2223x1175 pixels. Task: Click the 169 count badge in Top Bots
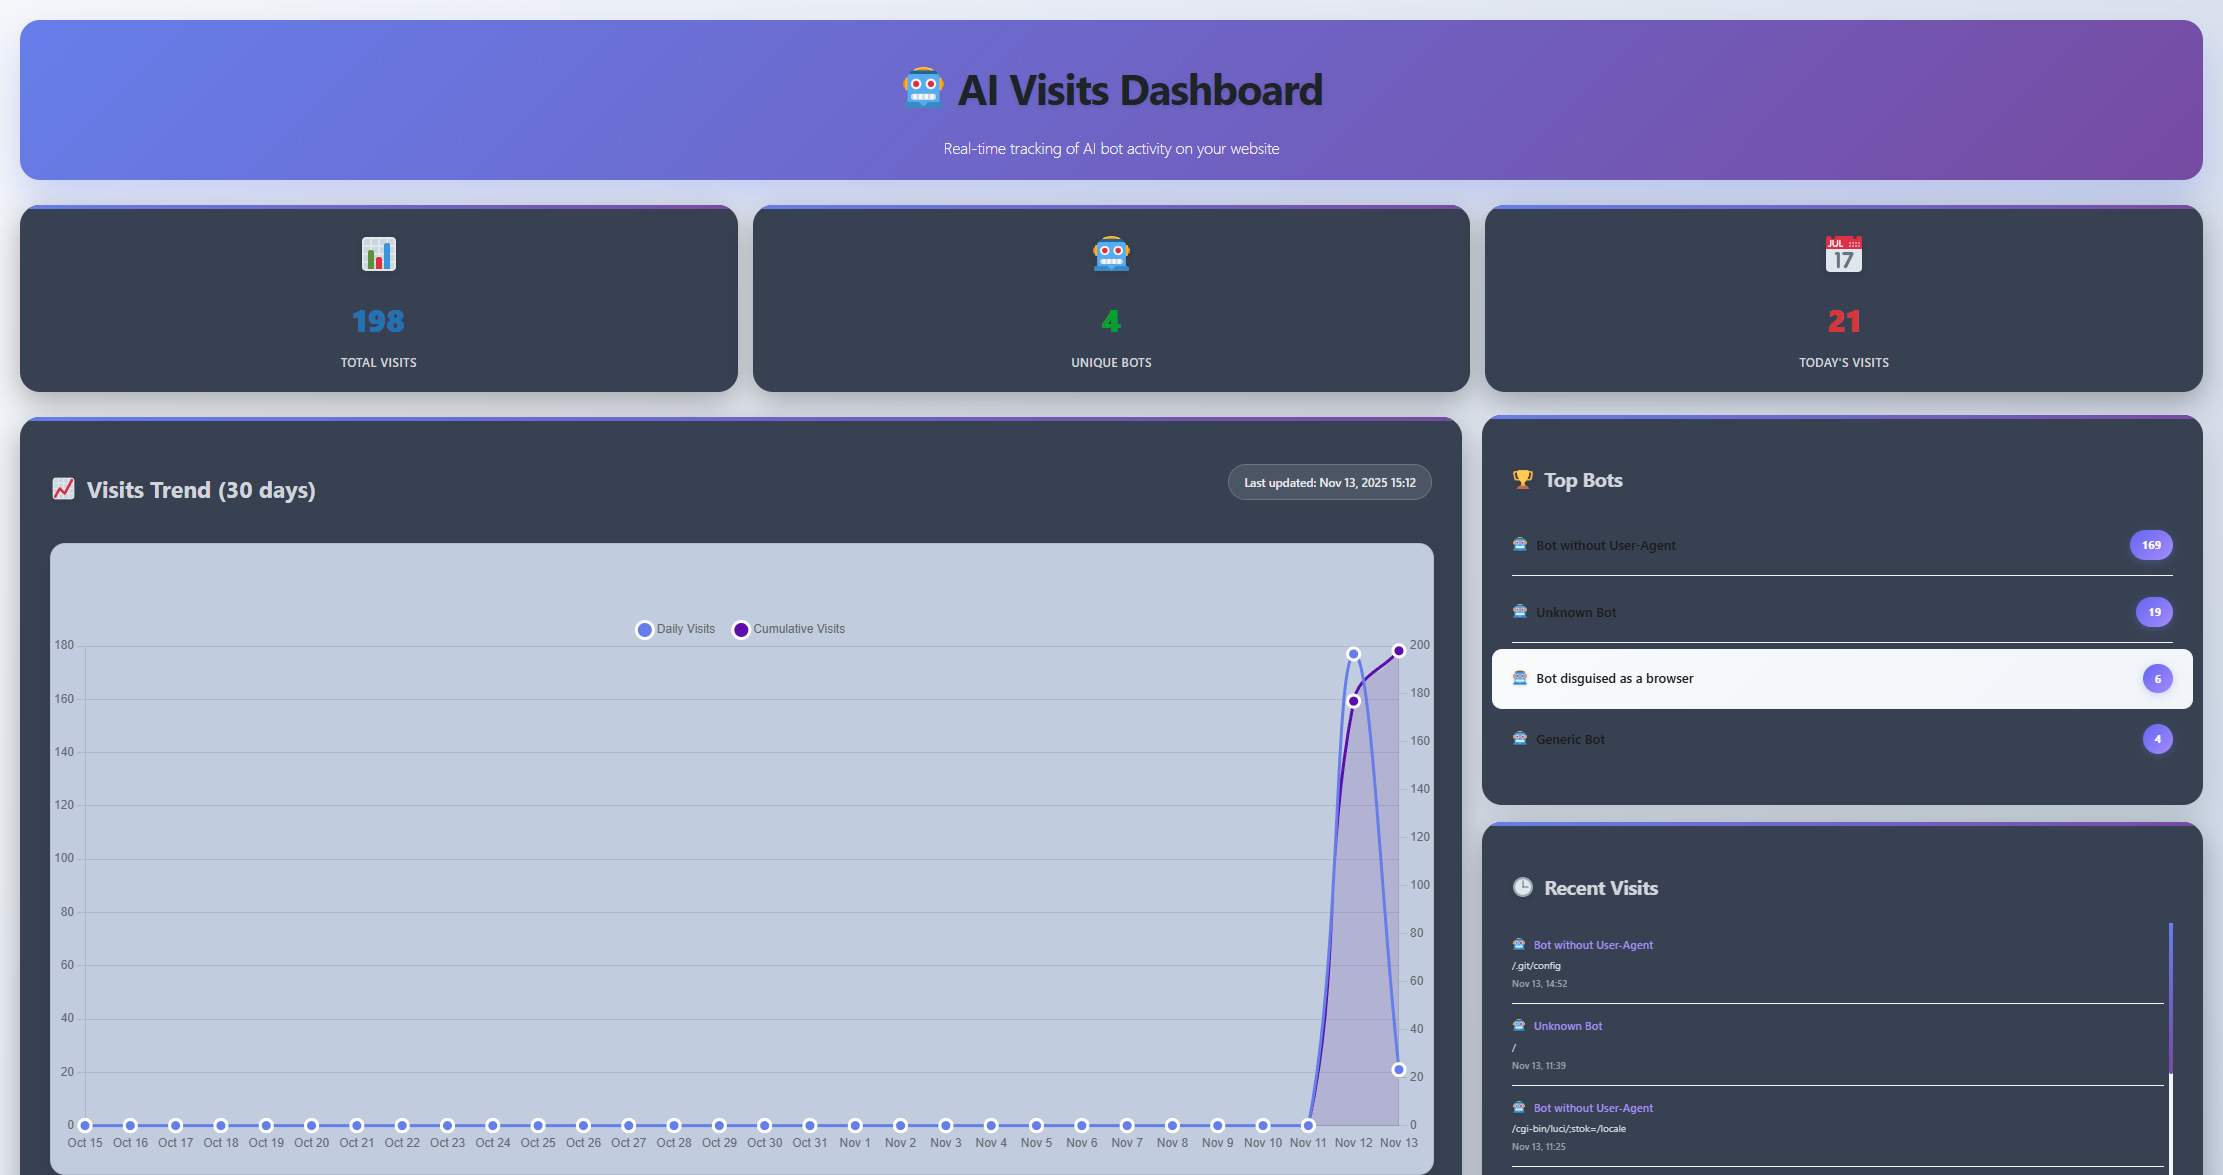[x=2151, y=545]
